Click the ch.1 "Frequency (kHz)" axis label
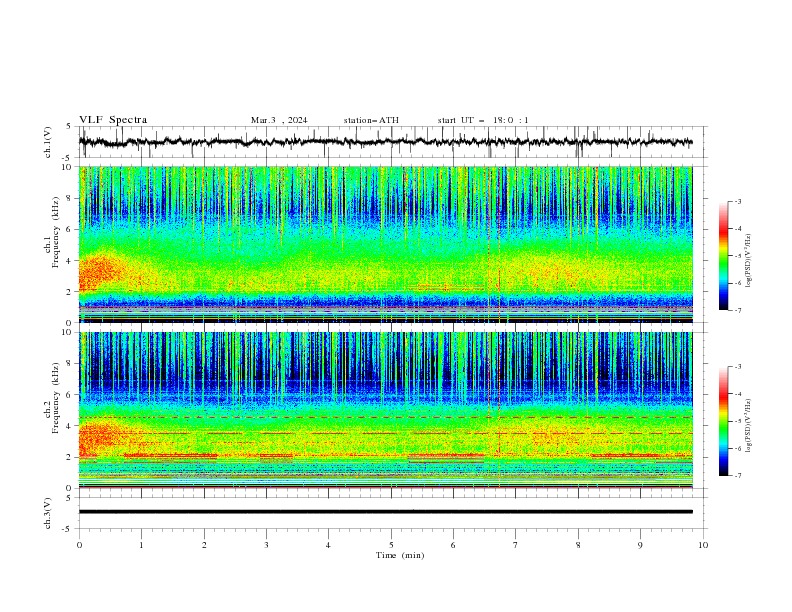Screen dimensions: 792x612 [56, 233]
